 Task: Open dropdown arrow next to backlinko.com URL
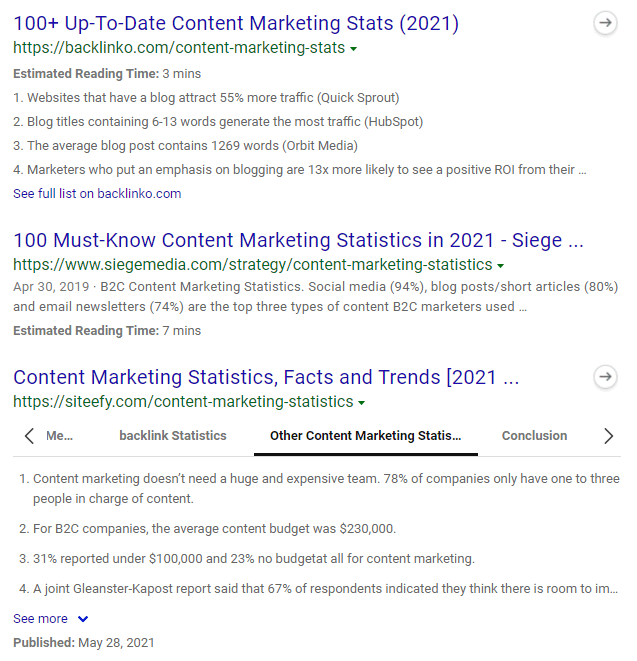pyautogui.click(x=354, y=49)
